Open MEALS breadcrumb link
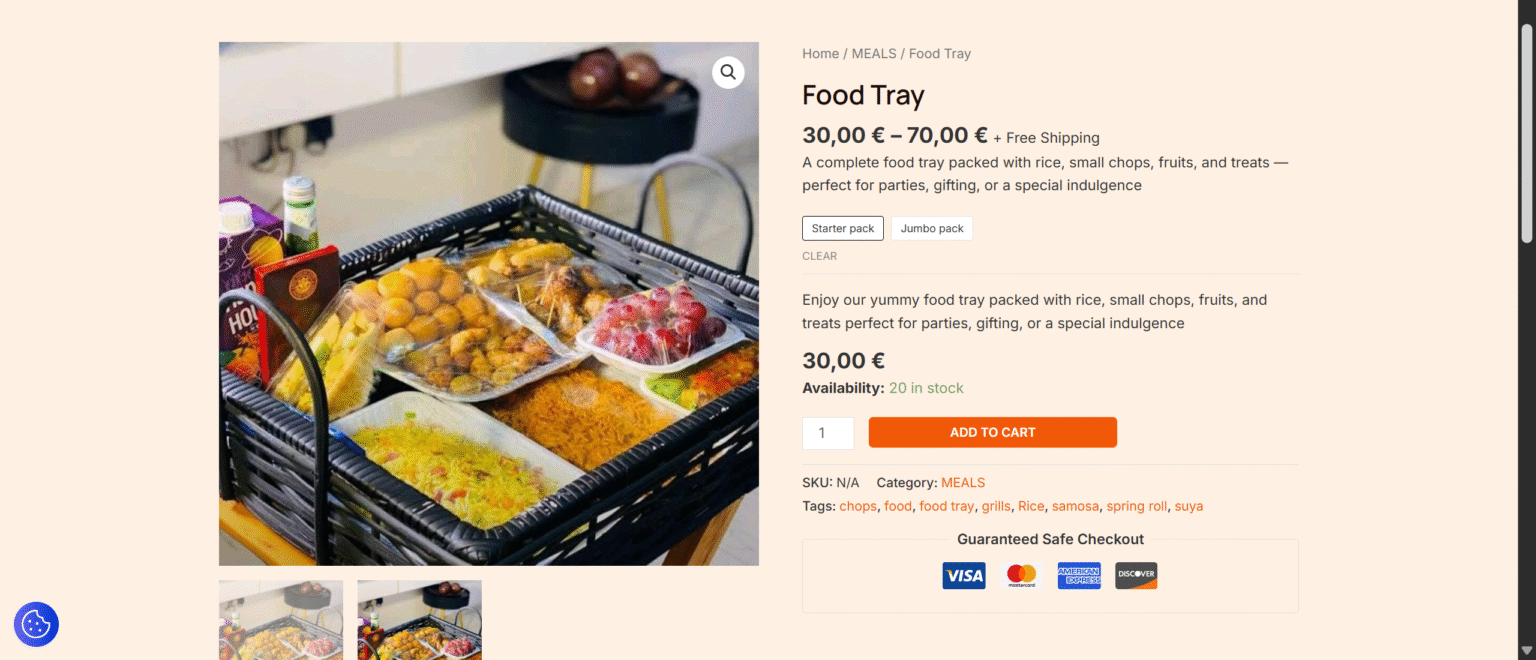Image resolution: width=1536 pixels, height=660 pixels. 873,54
